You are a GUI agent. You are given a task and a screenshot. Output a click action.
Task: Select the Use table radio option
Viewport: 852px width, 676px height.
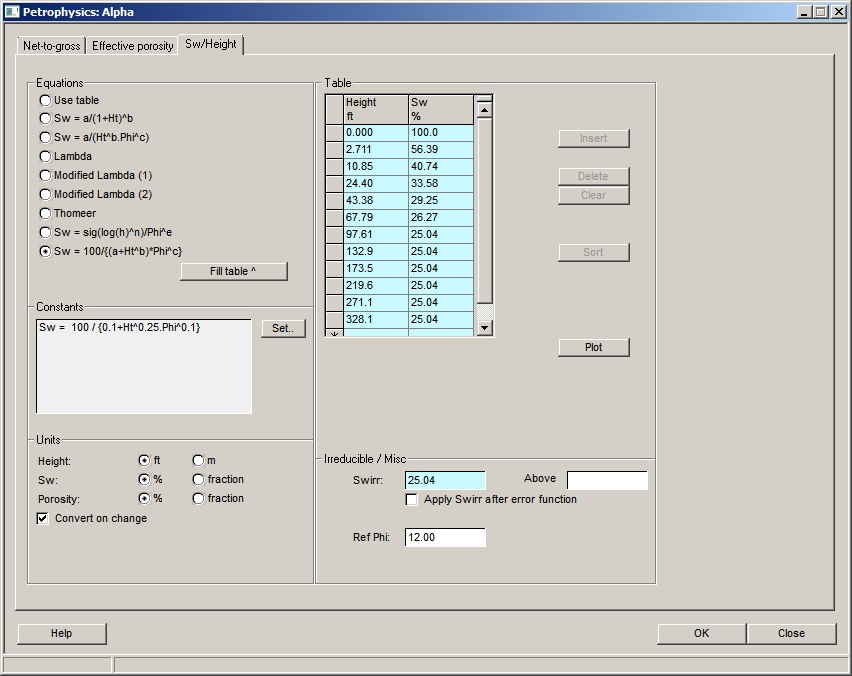pyautogui.click(x=45, y=100)
